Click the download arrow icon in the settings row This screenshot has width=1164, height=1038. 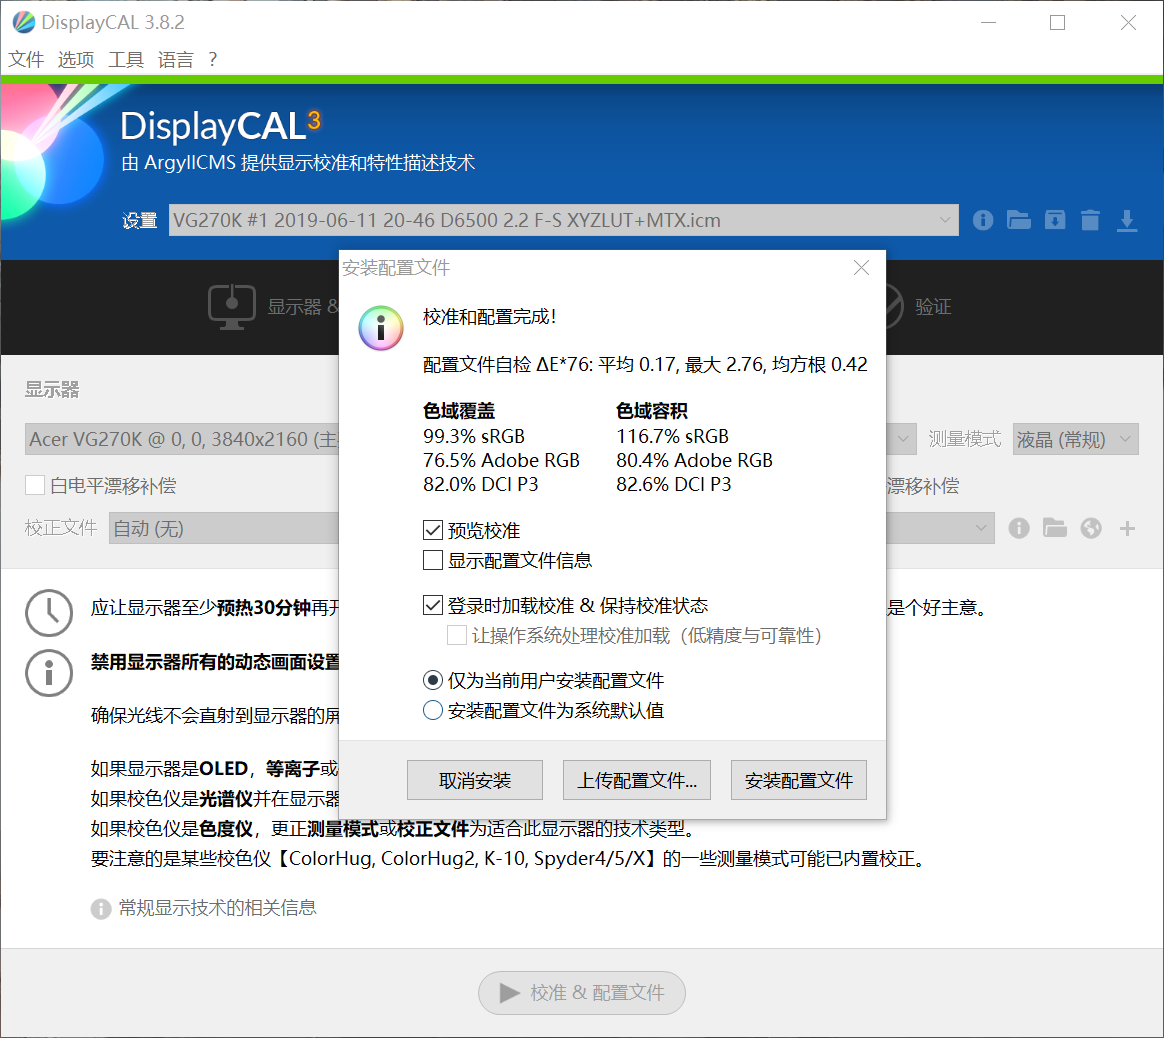point(1127,221)
